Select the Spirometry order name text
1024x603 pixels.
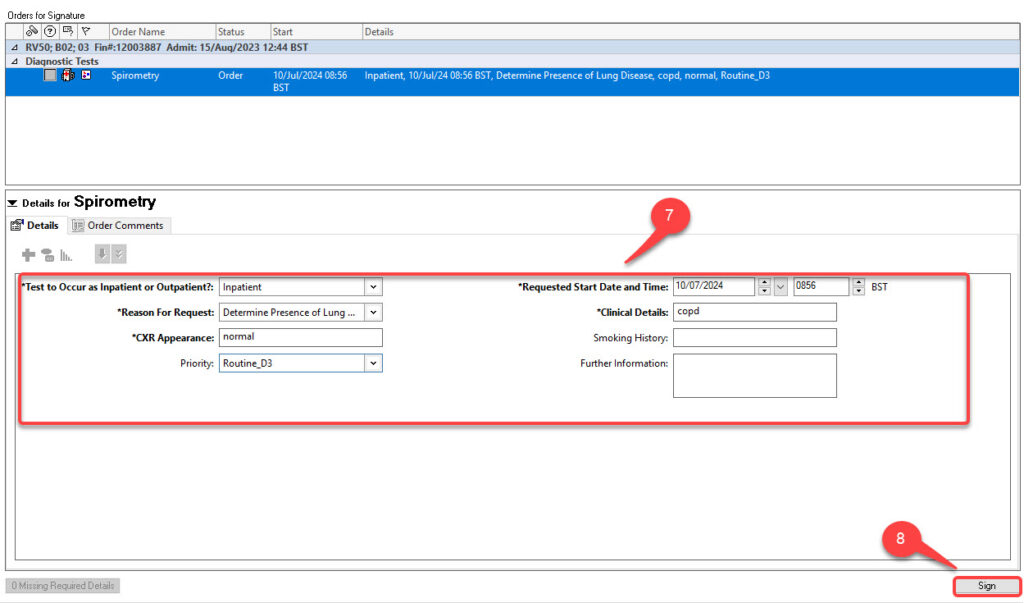(x=135, y=76)
